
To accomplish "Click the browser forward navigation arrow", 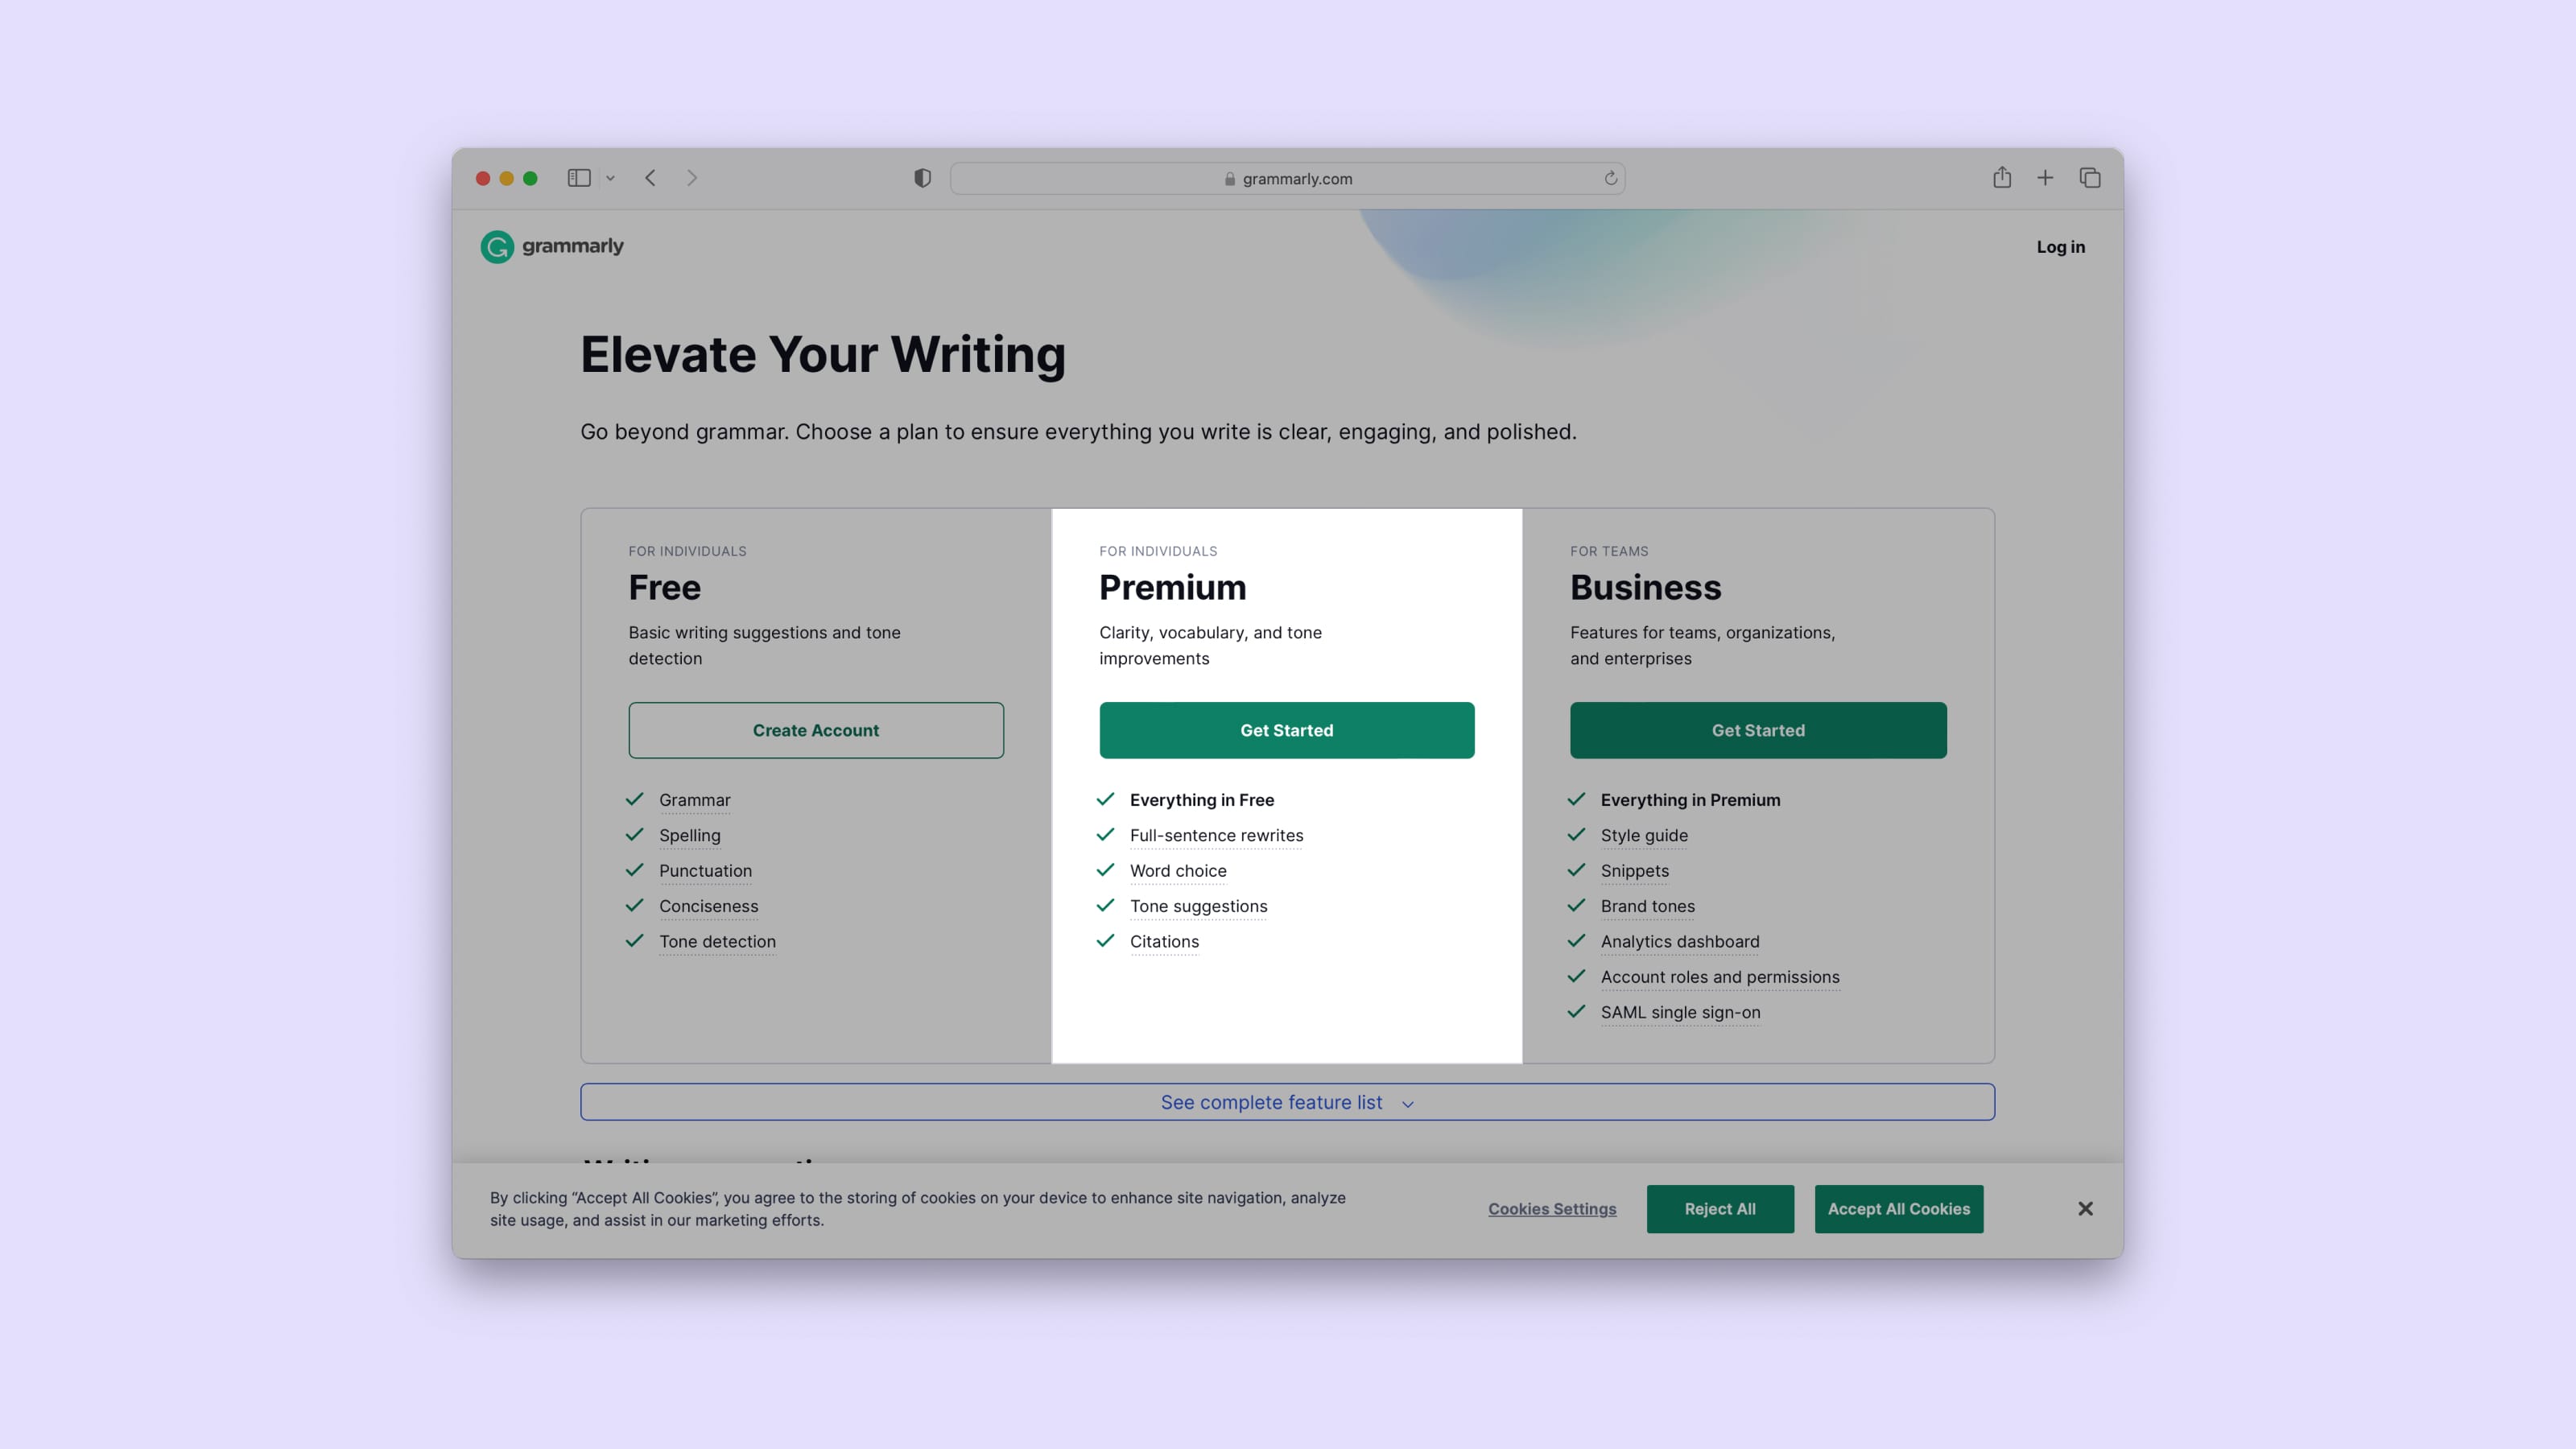I will point(691,179).
